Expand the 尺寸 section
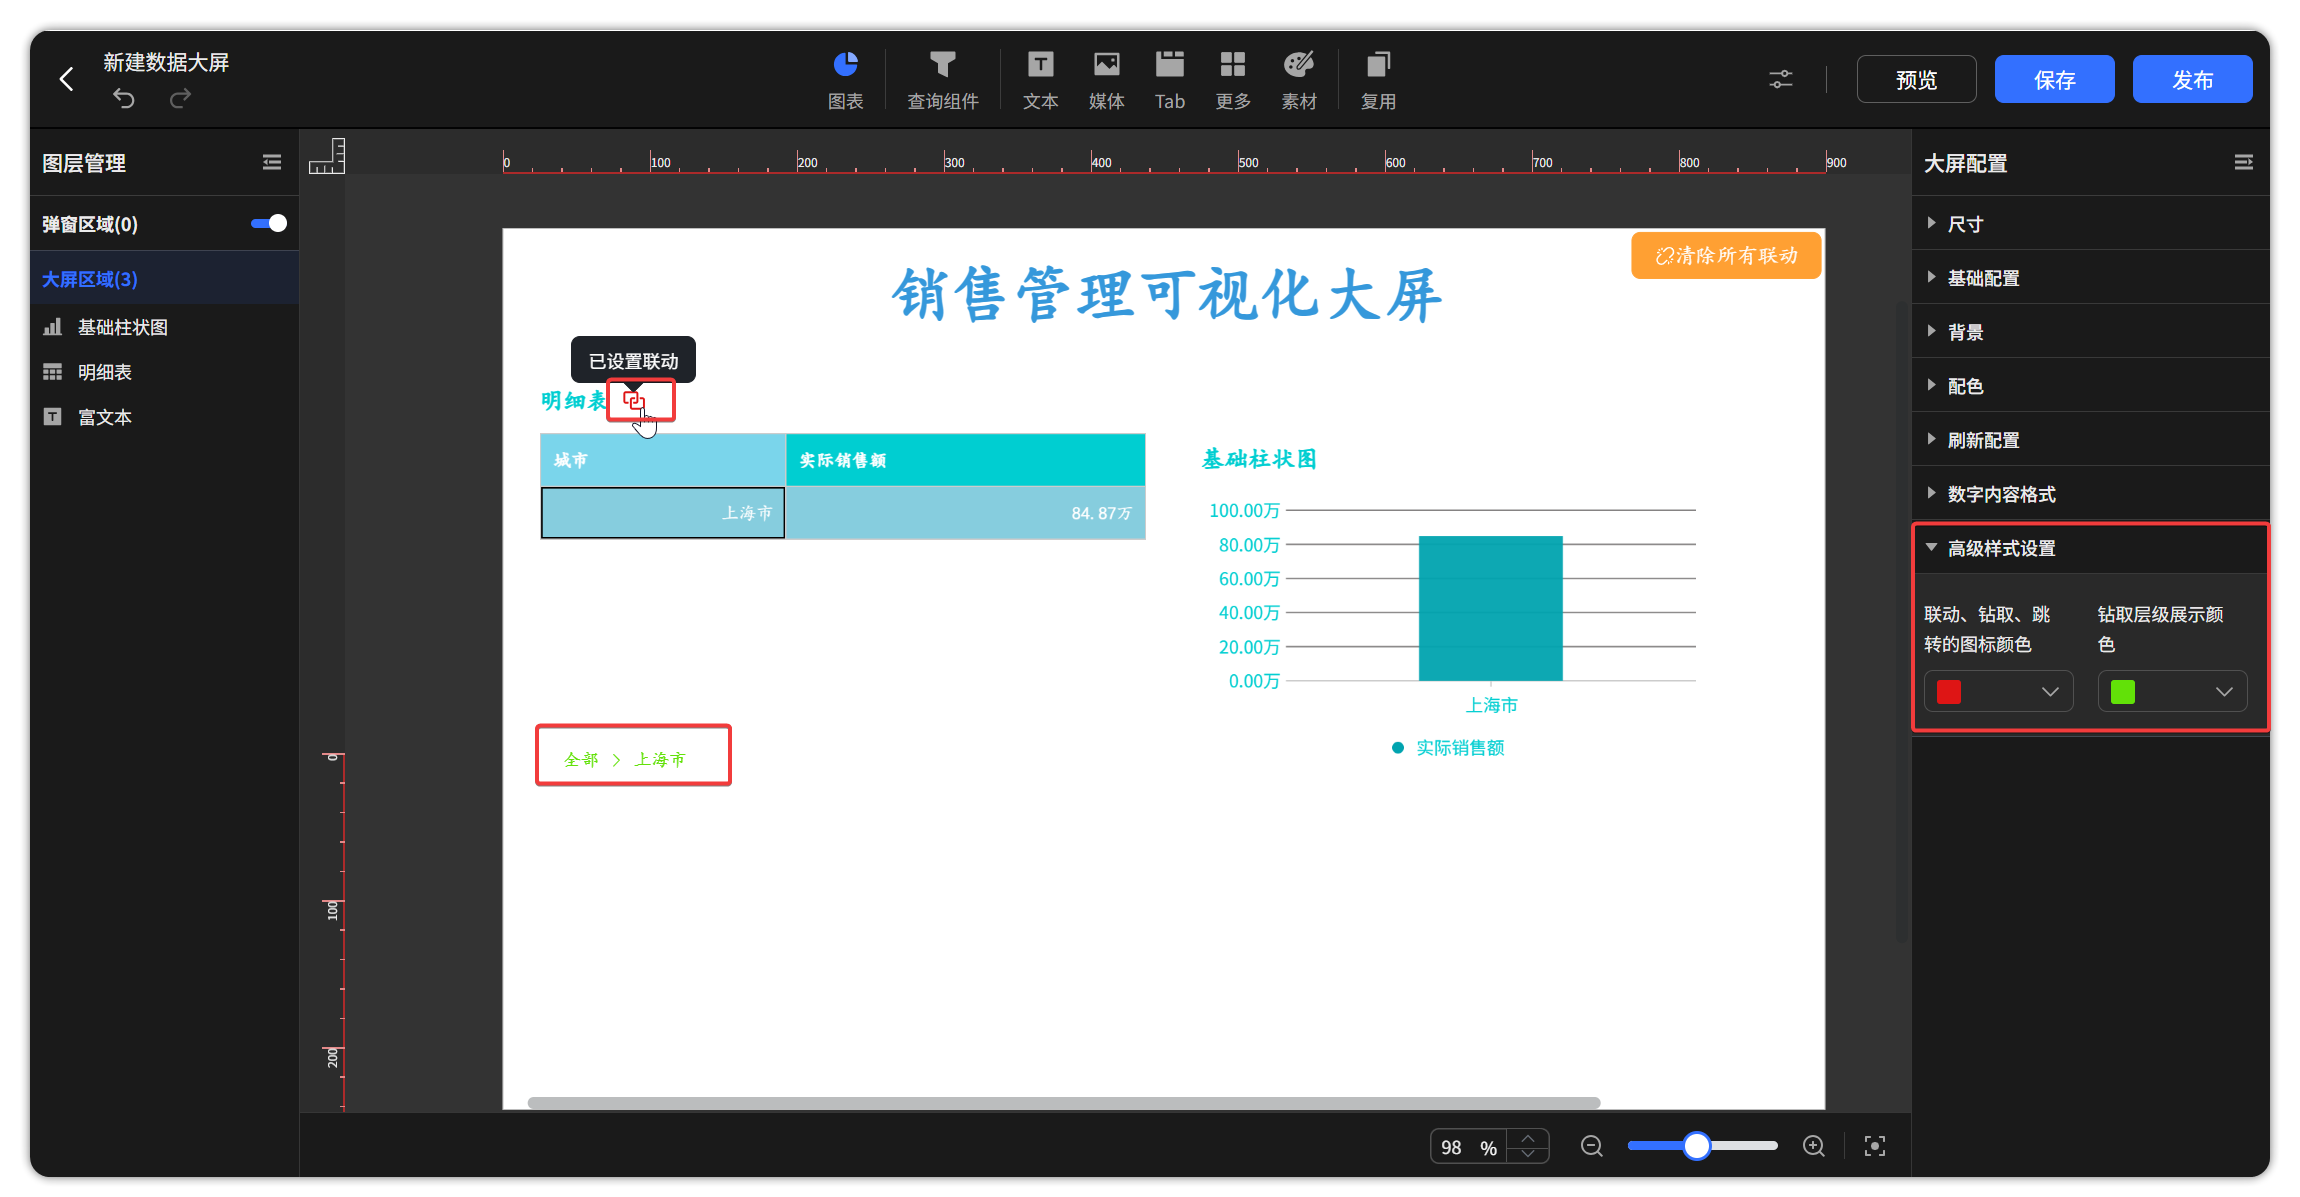The height and width of the screenshot is (1197, 2300). click(2090, 223)
